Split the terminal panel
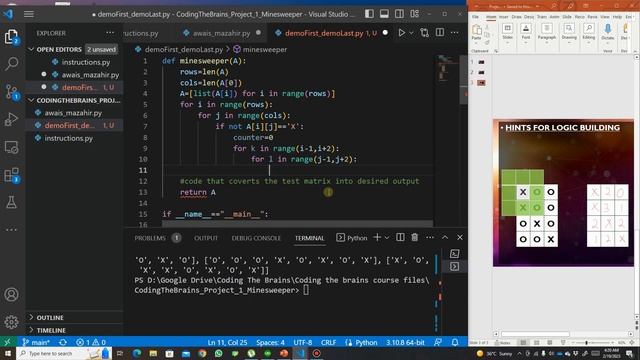Viewport: 640px width, 360px height. click(x=400, y=238)
